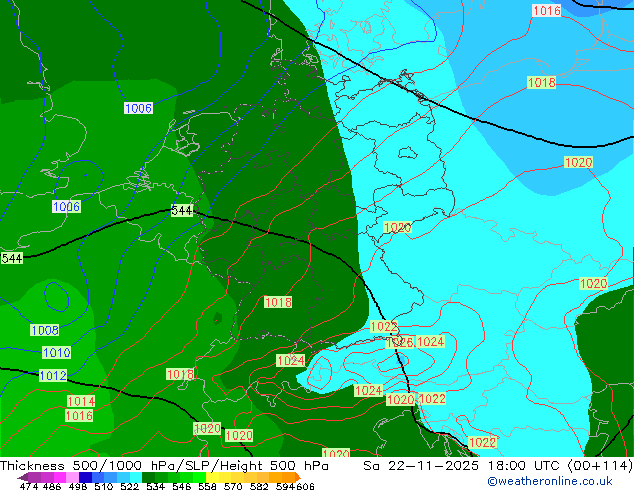Select the yellow swatch right of 558
The image size is (634, 490).
[x=212, y=477]
